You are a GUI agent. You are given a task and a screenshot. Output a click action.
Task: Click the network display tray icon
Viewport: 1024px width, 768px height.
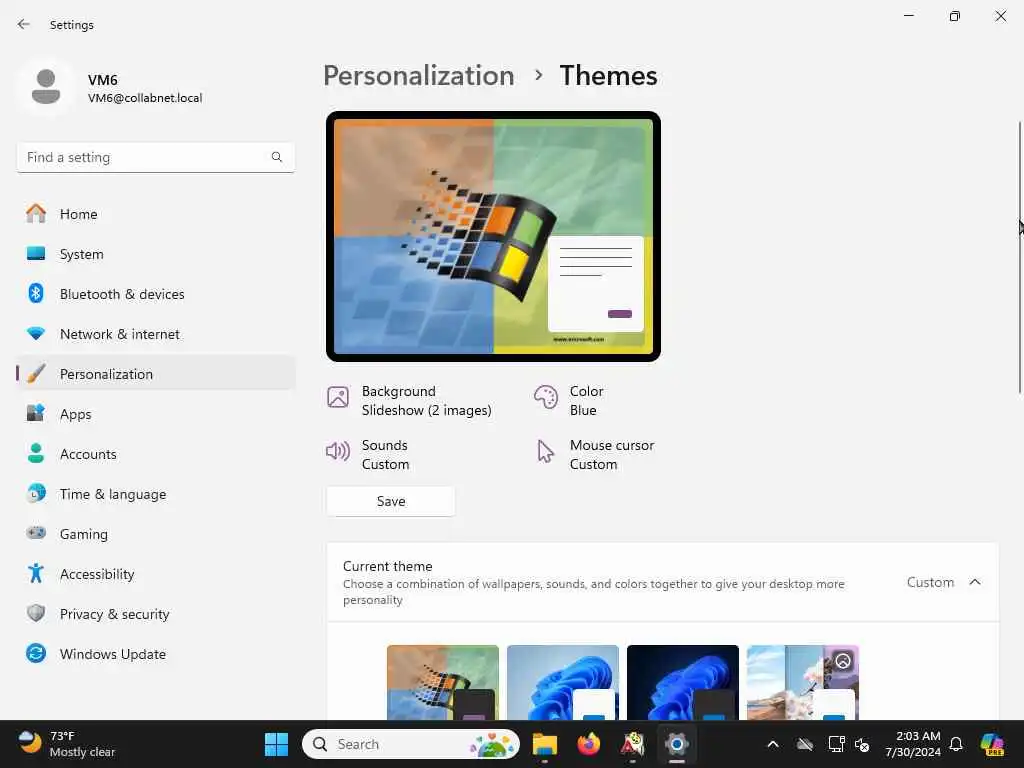pos(836,744)
